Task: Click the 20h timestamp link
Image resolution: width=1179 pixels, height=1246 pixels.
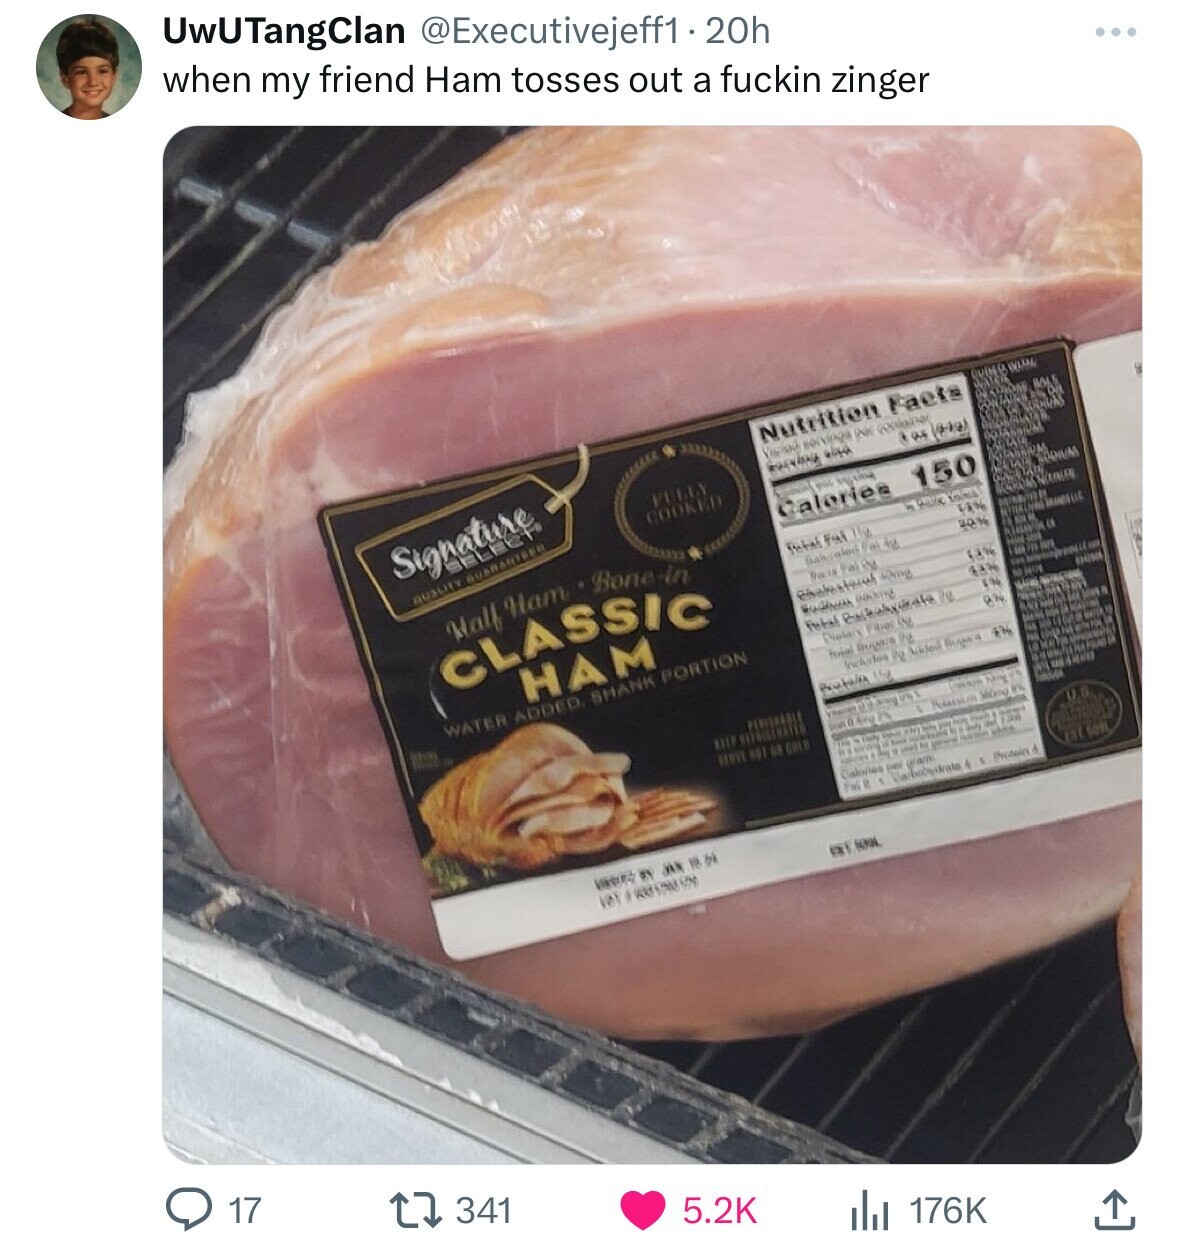Action: click(x=737, y=32)
